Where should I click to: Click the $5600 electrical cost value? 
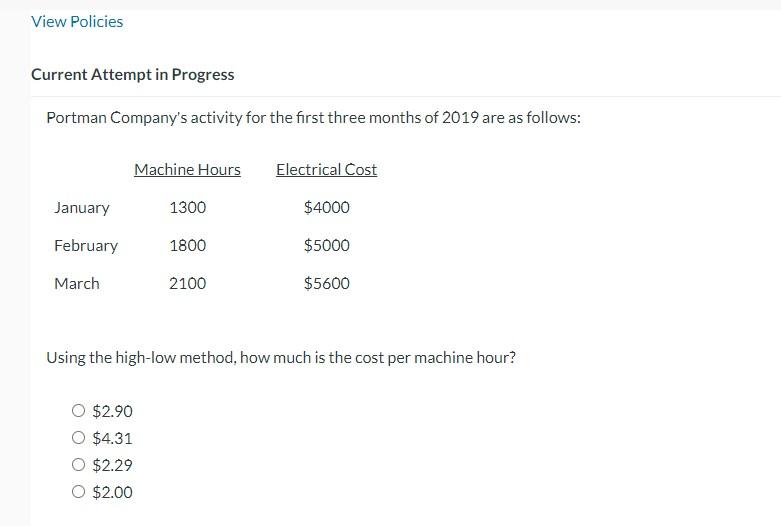coord(326,283)
